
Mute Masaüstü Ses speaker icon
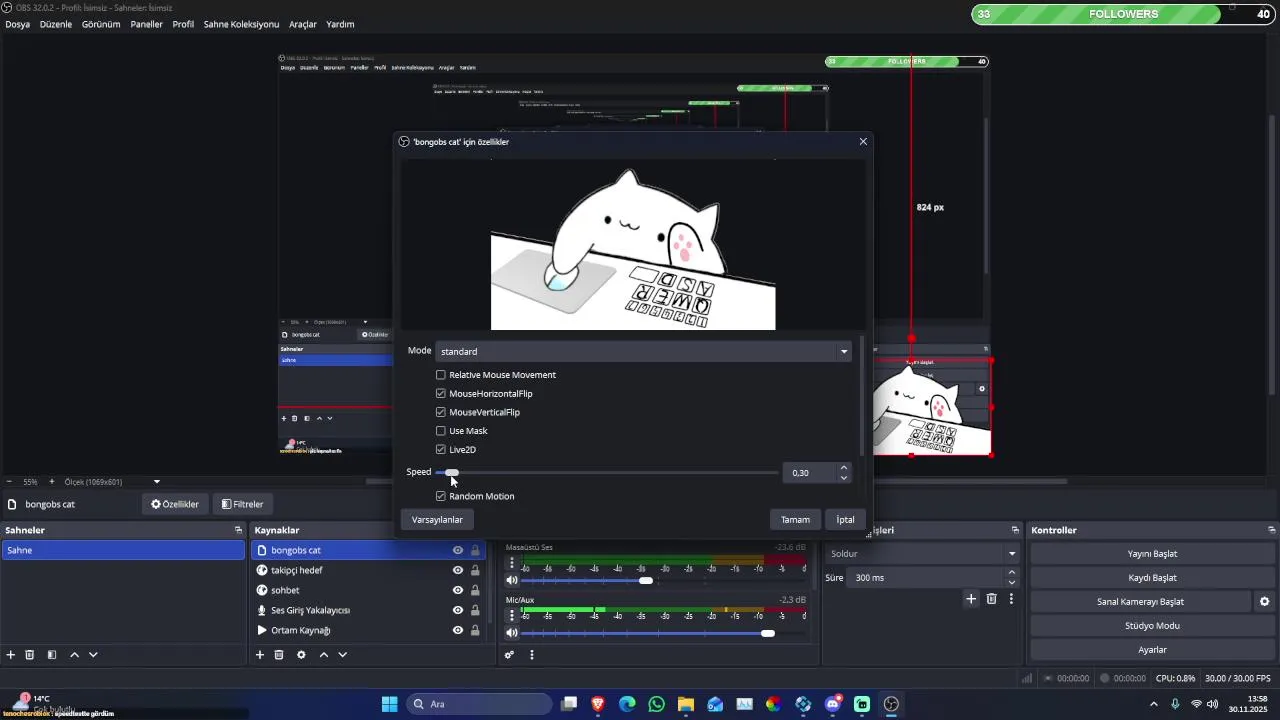click(x=512, y=580)
